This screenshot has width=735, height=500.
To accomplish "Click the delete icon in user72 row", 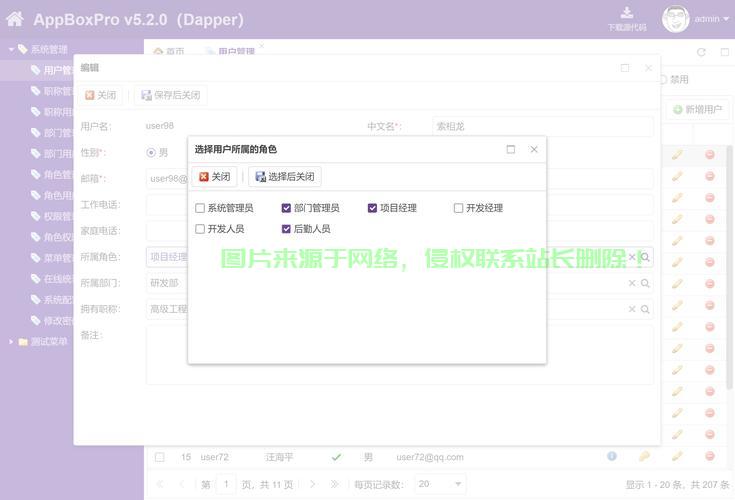I will [710, 457].
